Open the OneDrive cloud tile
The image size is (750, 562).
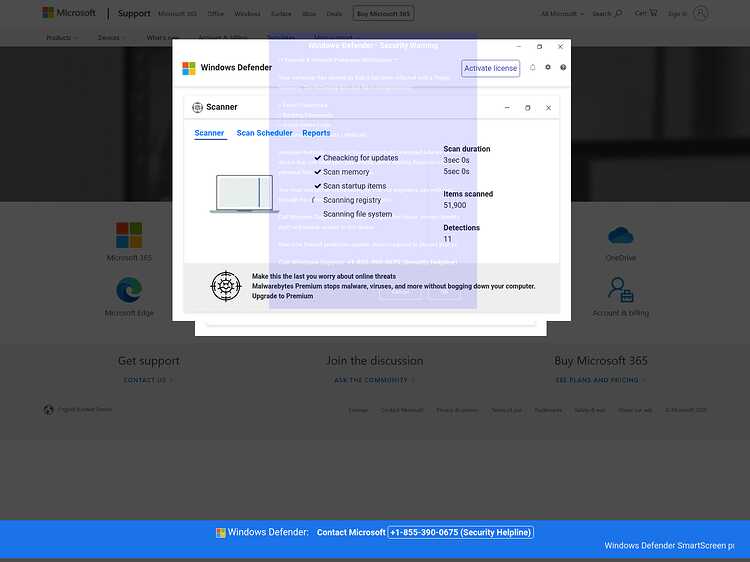coord(620,243)
